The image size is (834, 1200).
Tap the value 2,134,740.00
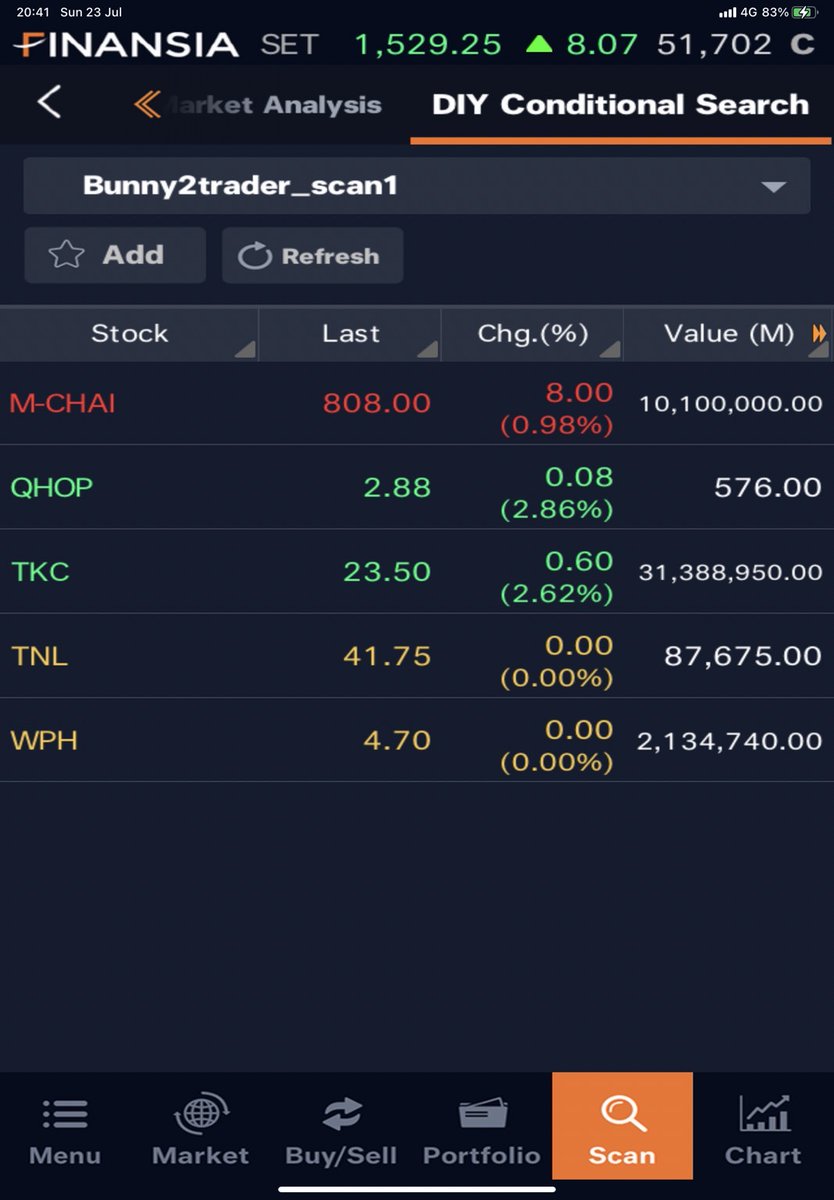click(730, 741)
